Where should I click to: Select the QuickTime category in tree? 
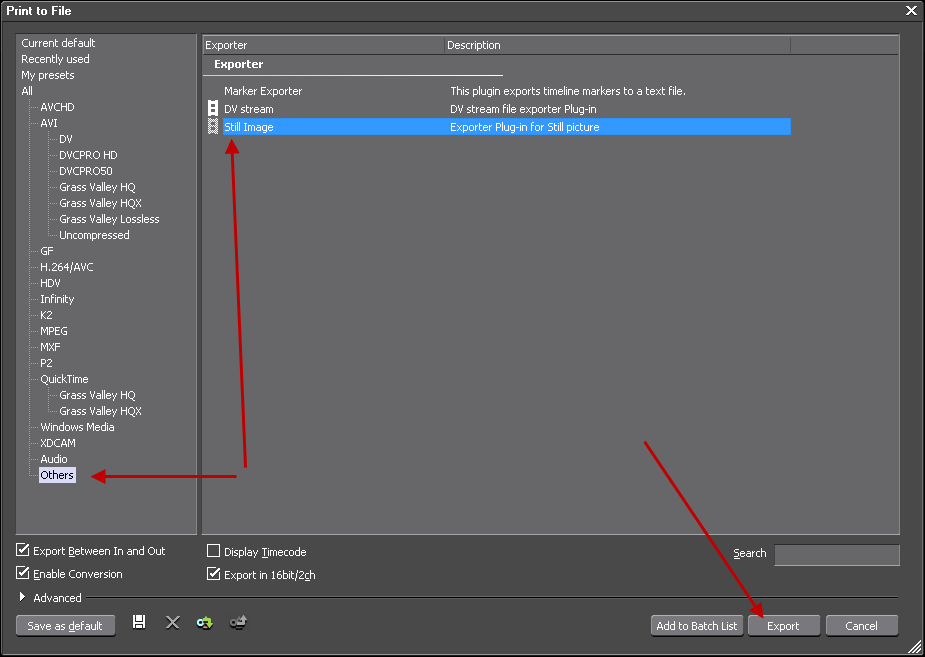[x=64, y=379]
